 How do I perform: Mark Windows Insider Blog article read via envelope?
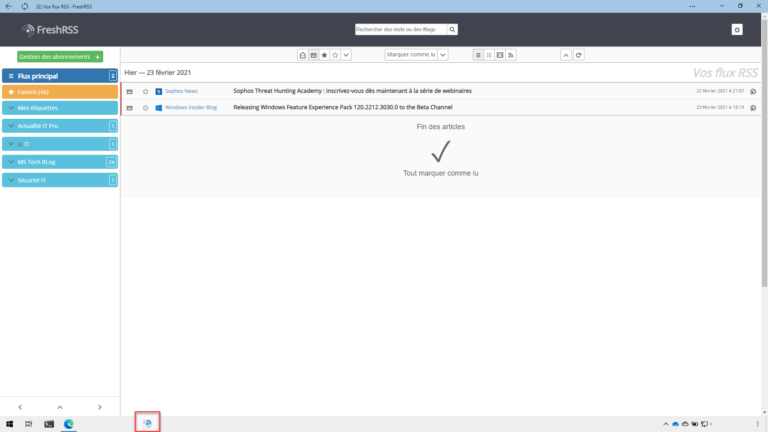129,108
